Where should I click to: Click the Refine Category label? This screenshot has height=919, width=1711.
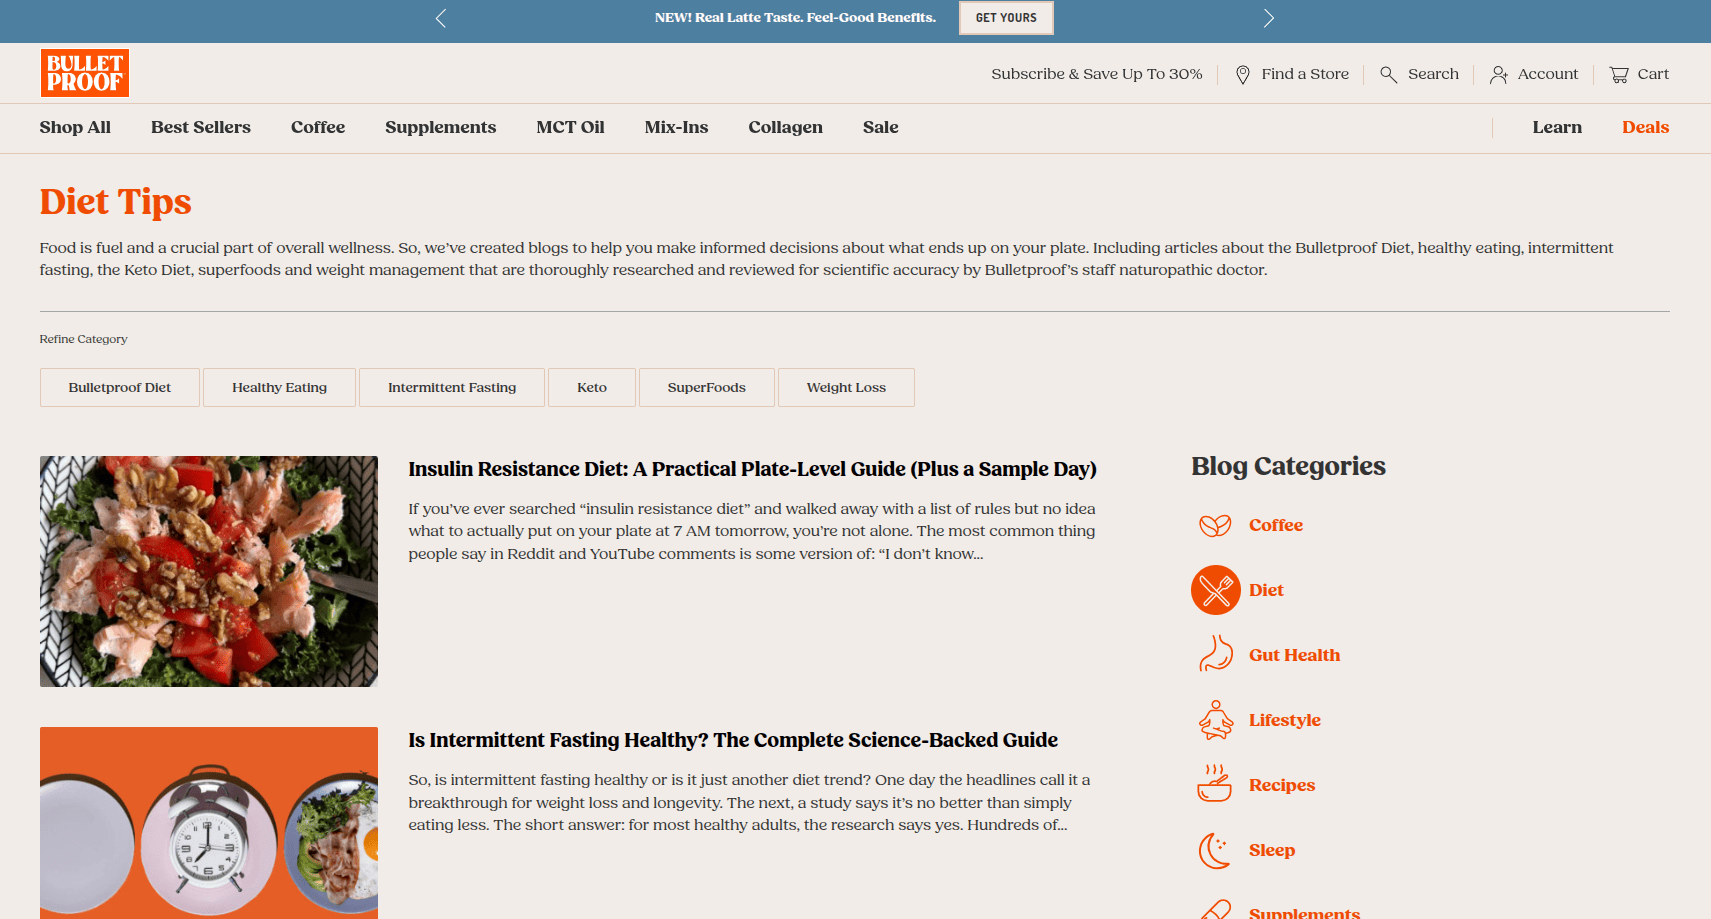[x=83, y=339]
